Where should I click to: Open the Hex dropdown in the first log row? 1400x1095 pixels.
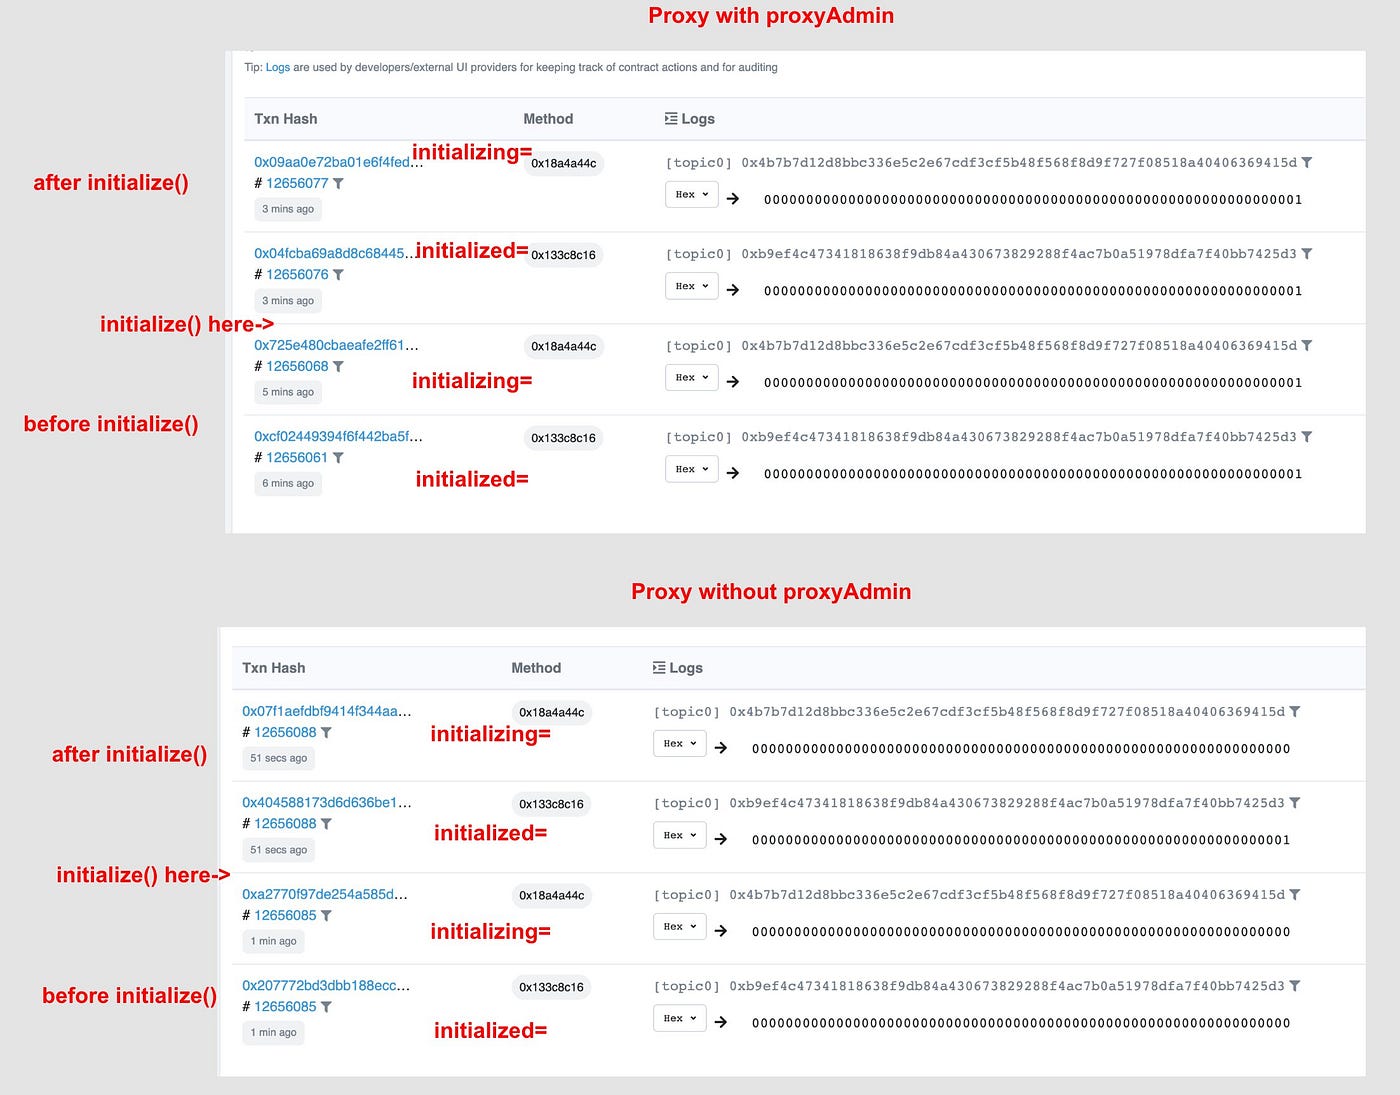coord(691,194)
